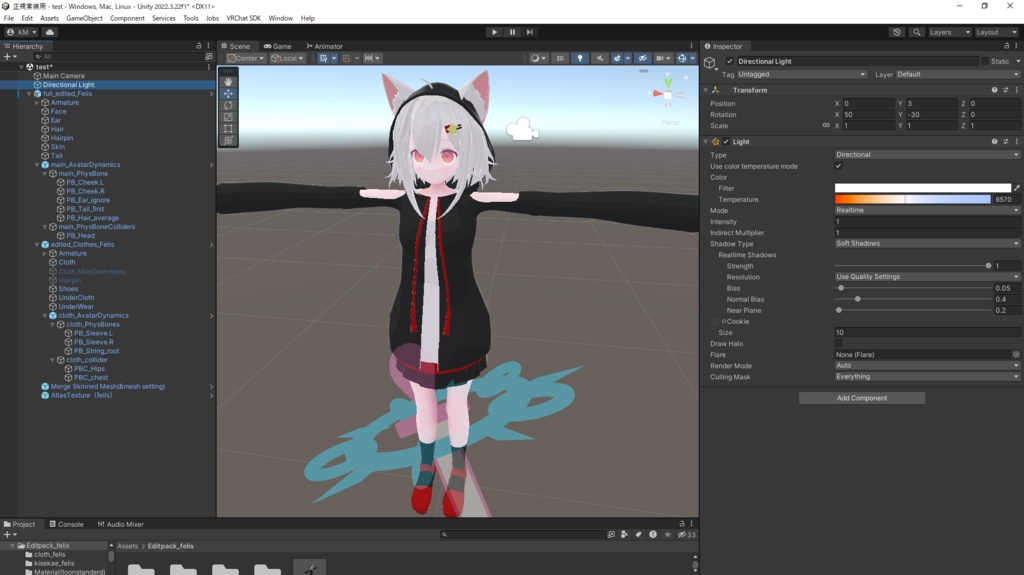Screen dimensions: 1024x575
Task: Switch to the Game tab
Action: [x=278, y=46]
